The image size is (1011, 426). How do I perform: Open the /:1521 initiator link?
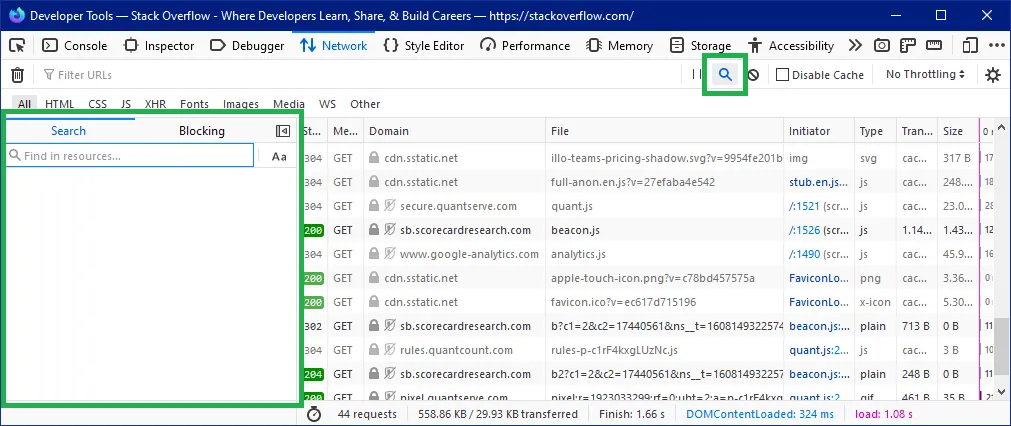point(805,206)
